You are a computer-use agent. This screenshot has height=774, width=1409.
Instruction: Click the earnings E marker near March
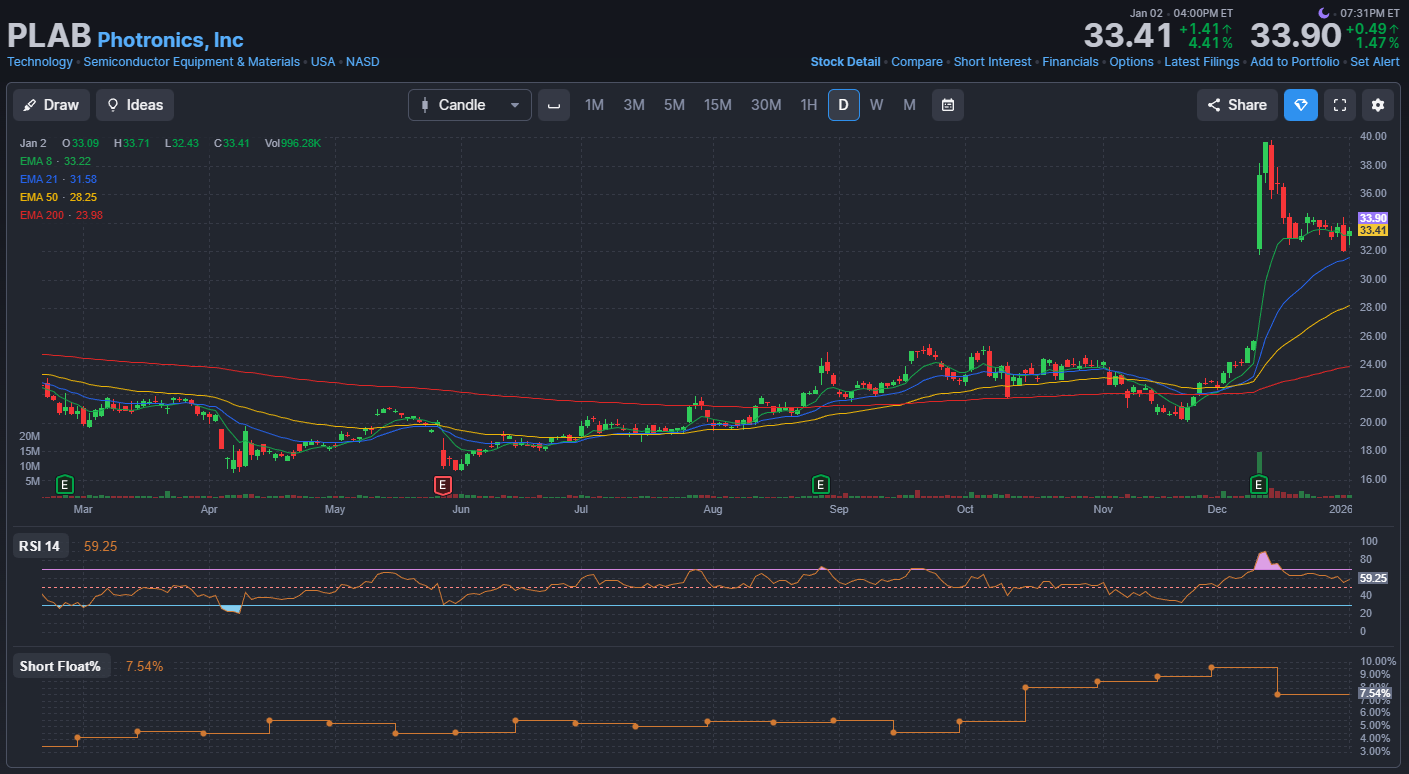click(x=65, y=485)
